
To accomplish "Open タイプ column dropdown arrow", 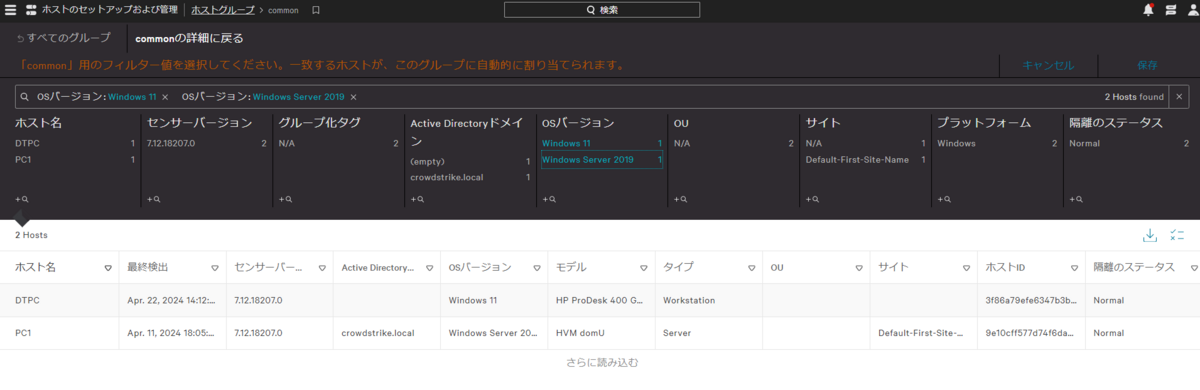I will coord(751,268).
